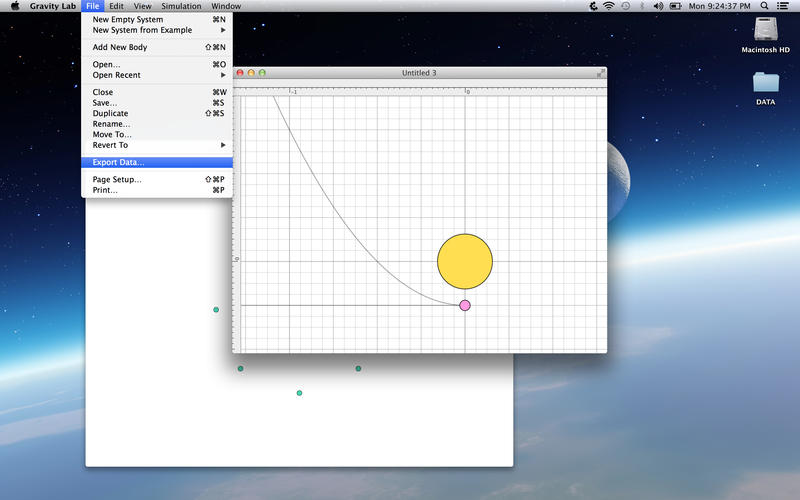Viewport: 800px width, 500px height.
Task: Zoom the Untitled 3 window
Action: [x=262, y=73]
